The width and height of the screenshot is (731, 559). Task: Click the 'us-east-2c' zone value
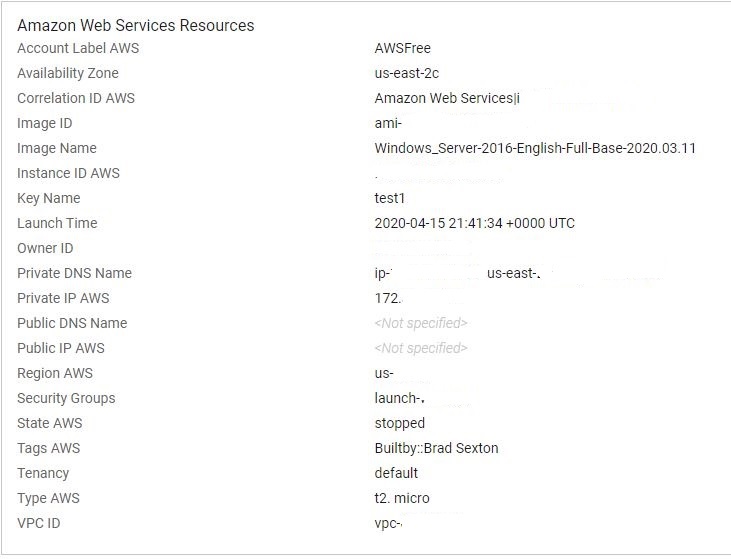(407, 73)
